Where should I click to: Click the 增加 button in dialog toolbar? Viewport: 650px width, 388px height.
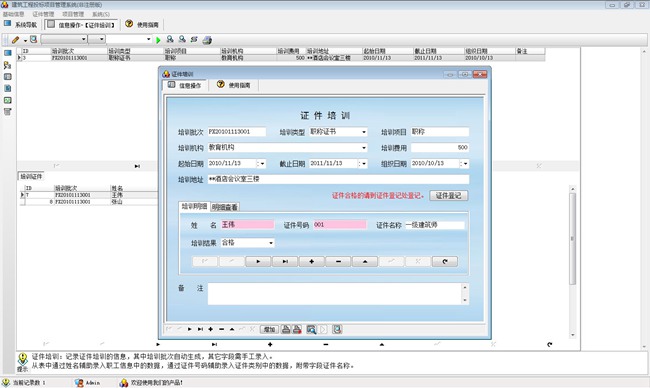click(269, 329)
